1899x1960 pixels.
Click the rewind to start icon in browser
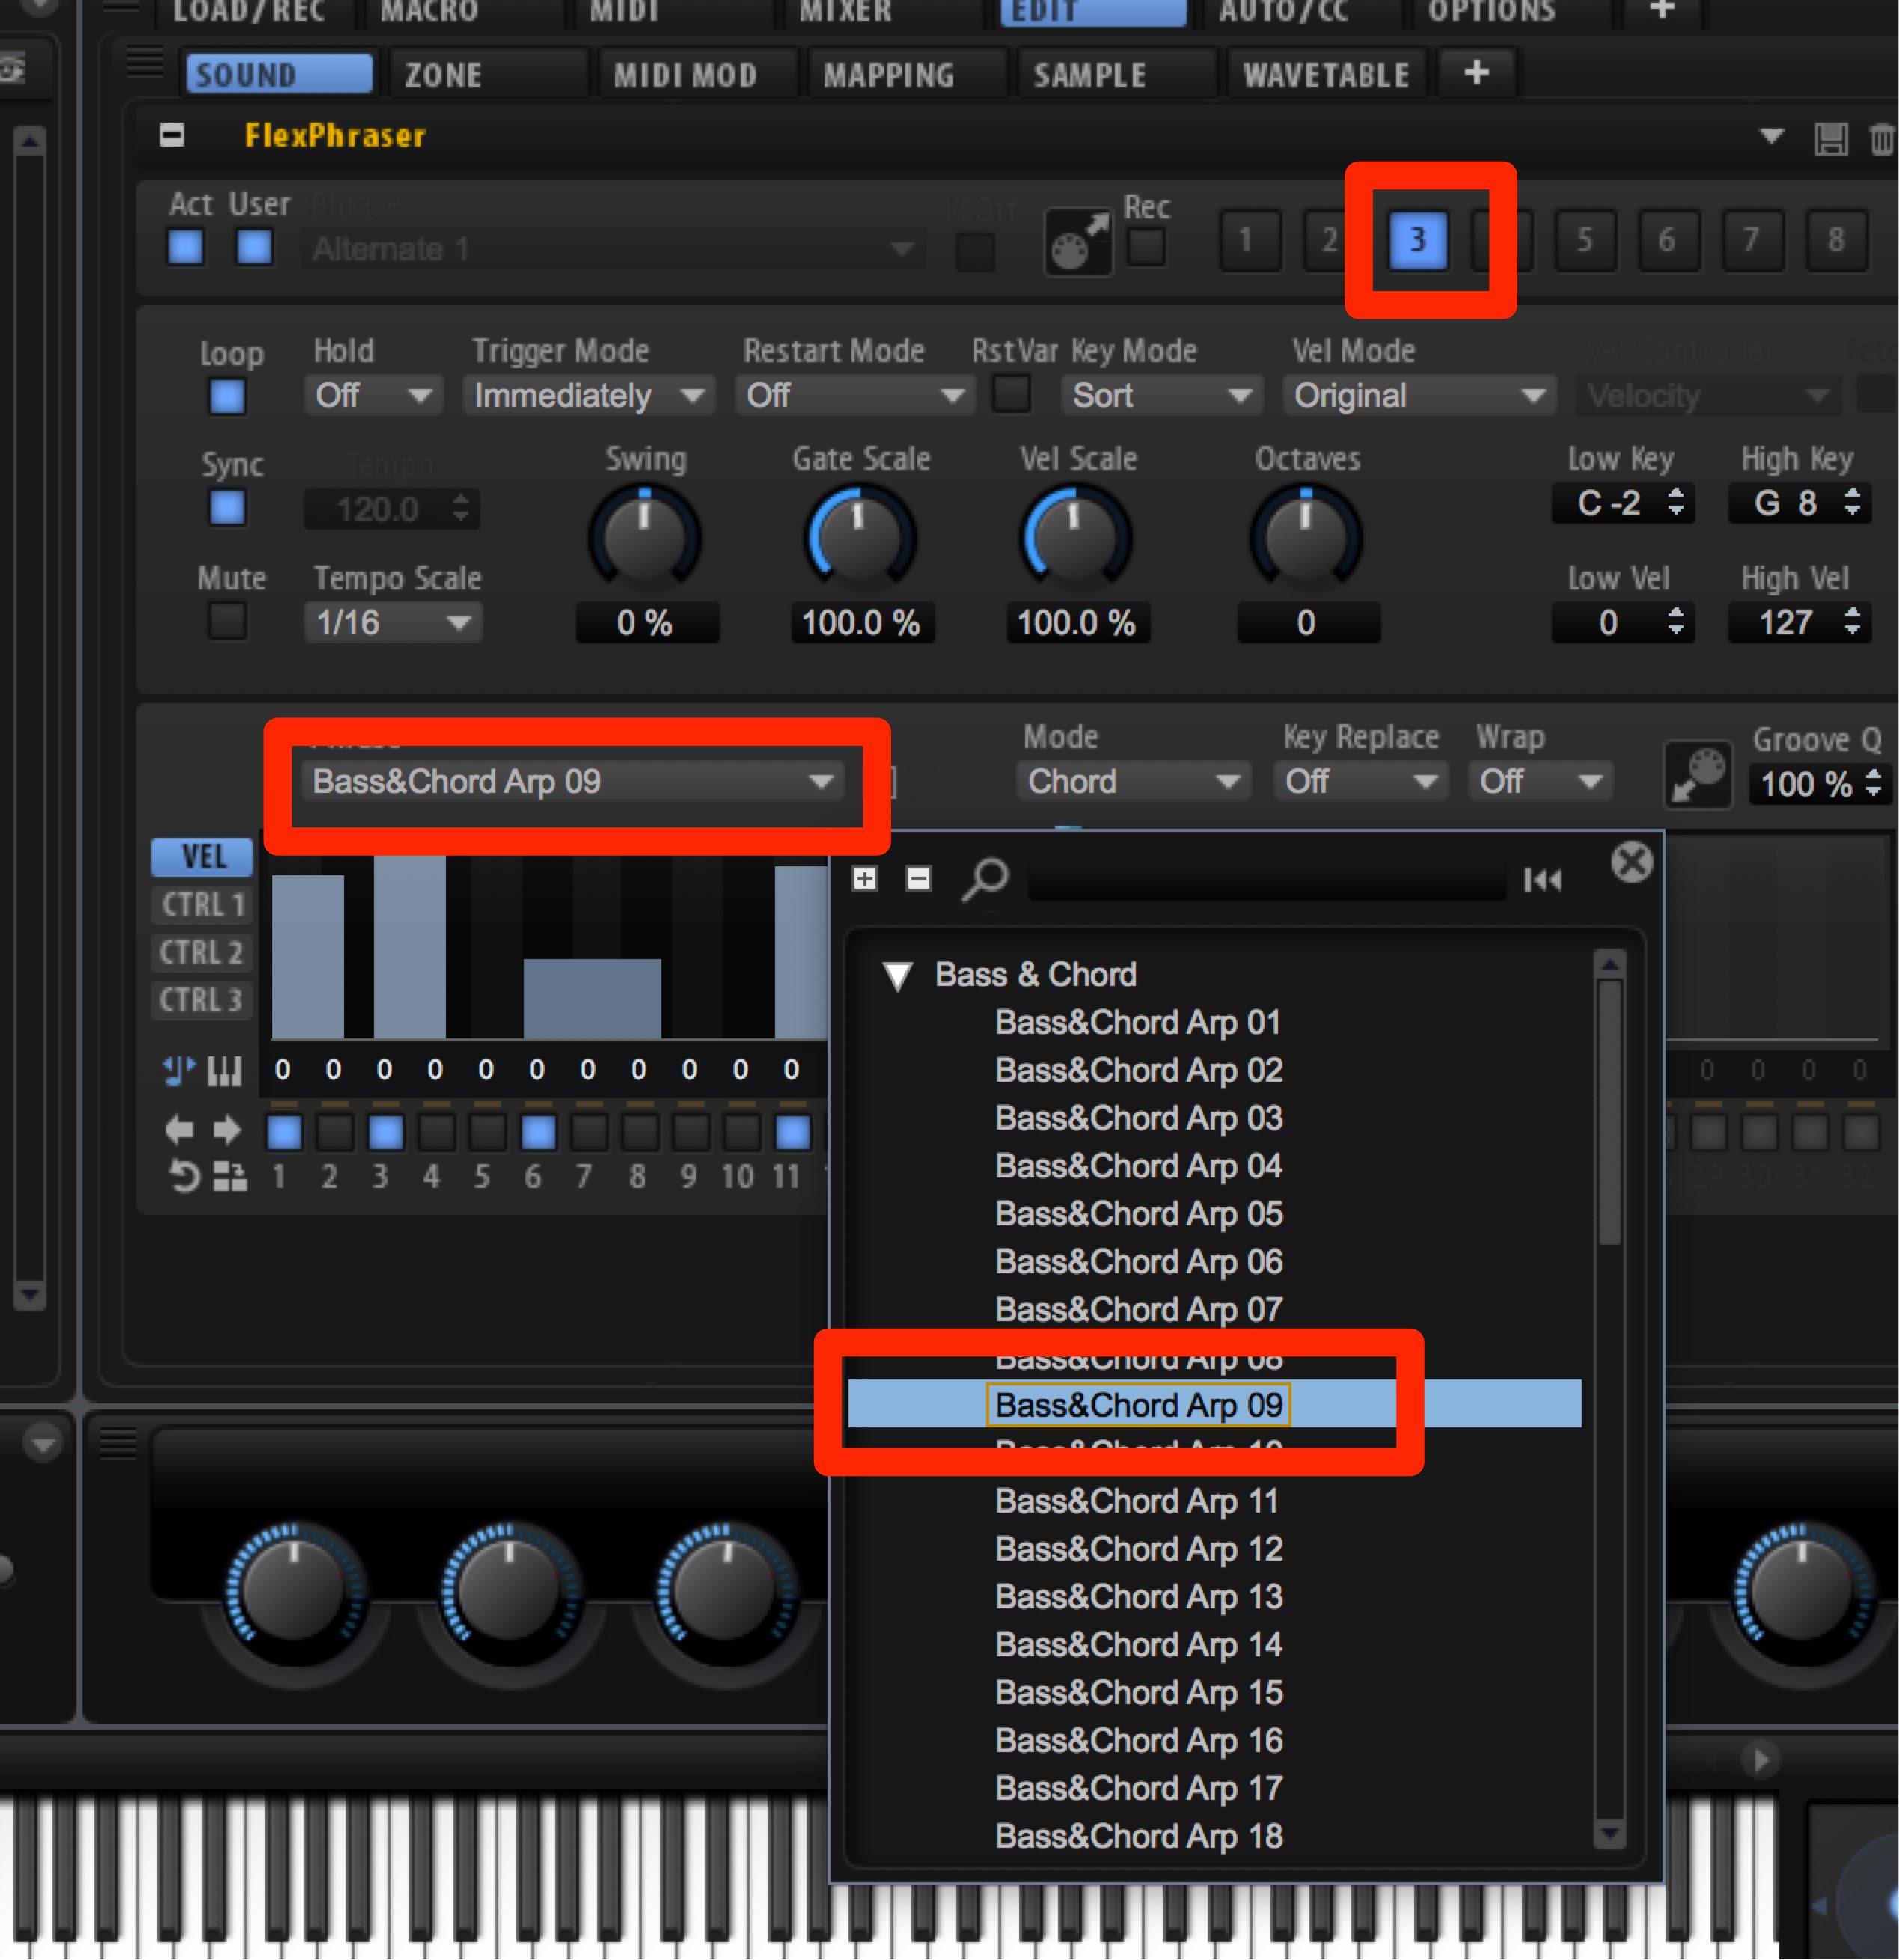pos(1541,880)
